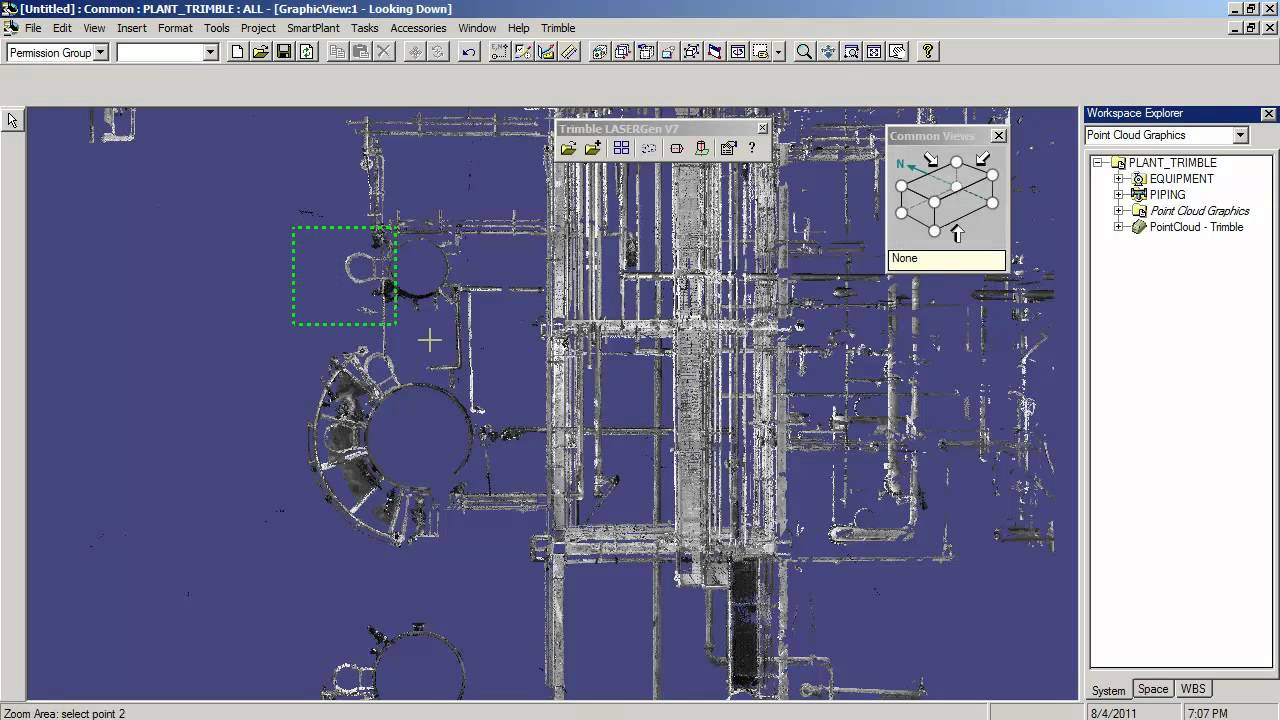
Task: Select the PLANT_TRIMBLE root item
Action: pyautogui.click(x=1172, y=163)
